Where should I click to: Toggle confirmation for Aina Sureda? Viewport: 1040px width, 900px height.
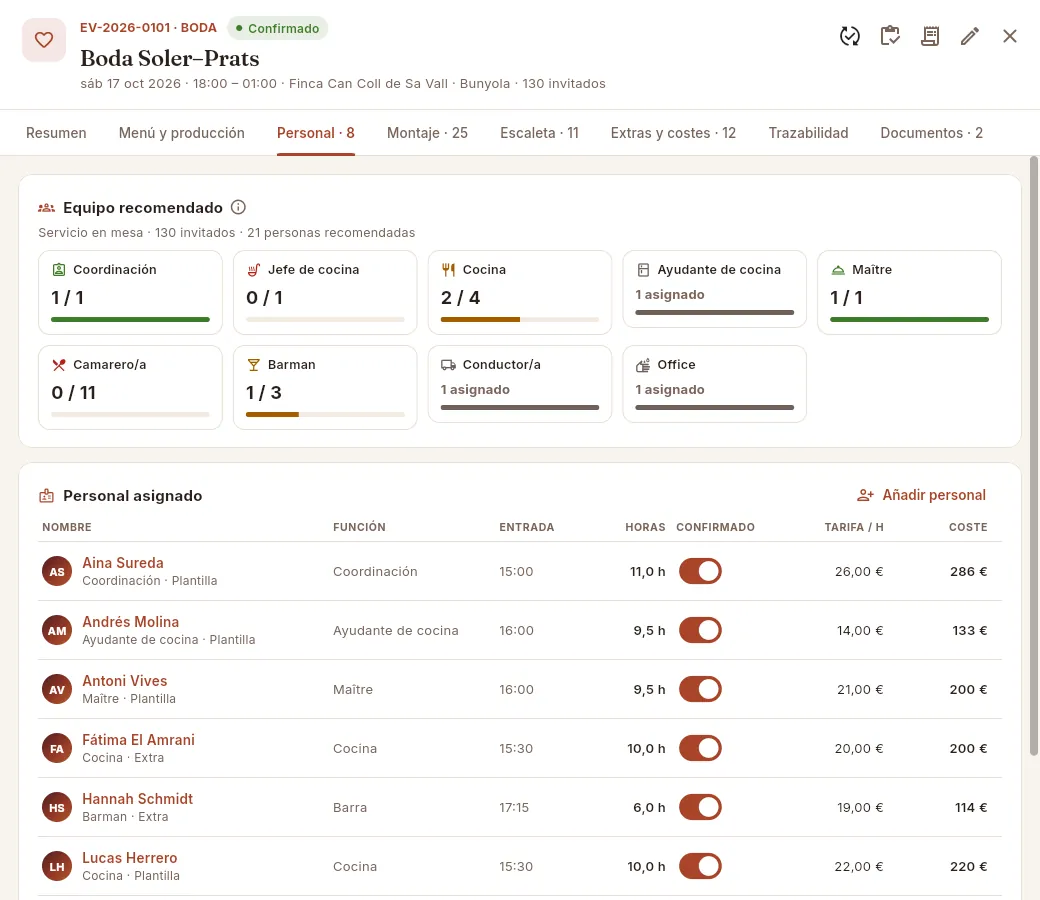pos(700,572)
